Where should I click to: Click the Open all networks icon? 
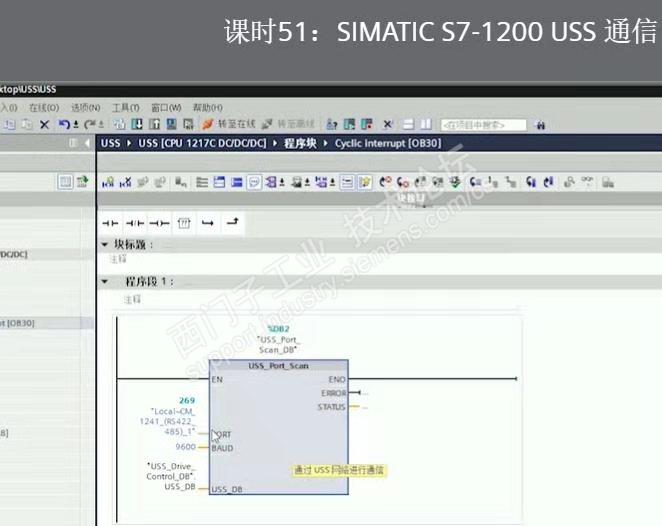(219, 182)
